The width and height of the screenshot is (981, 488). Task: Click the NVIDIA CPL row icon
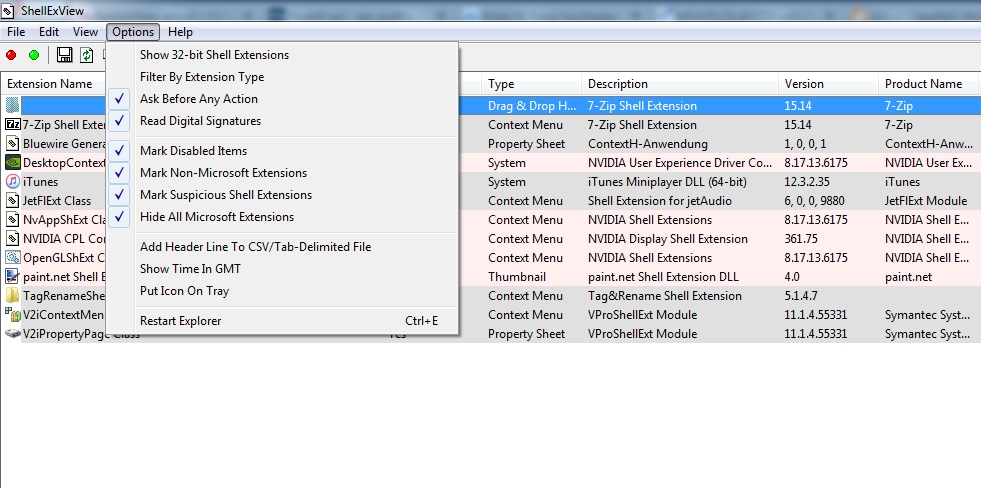13,238
